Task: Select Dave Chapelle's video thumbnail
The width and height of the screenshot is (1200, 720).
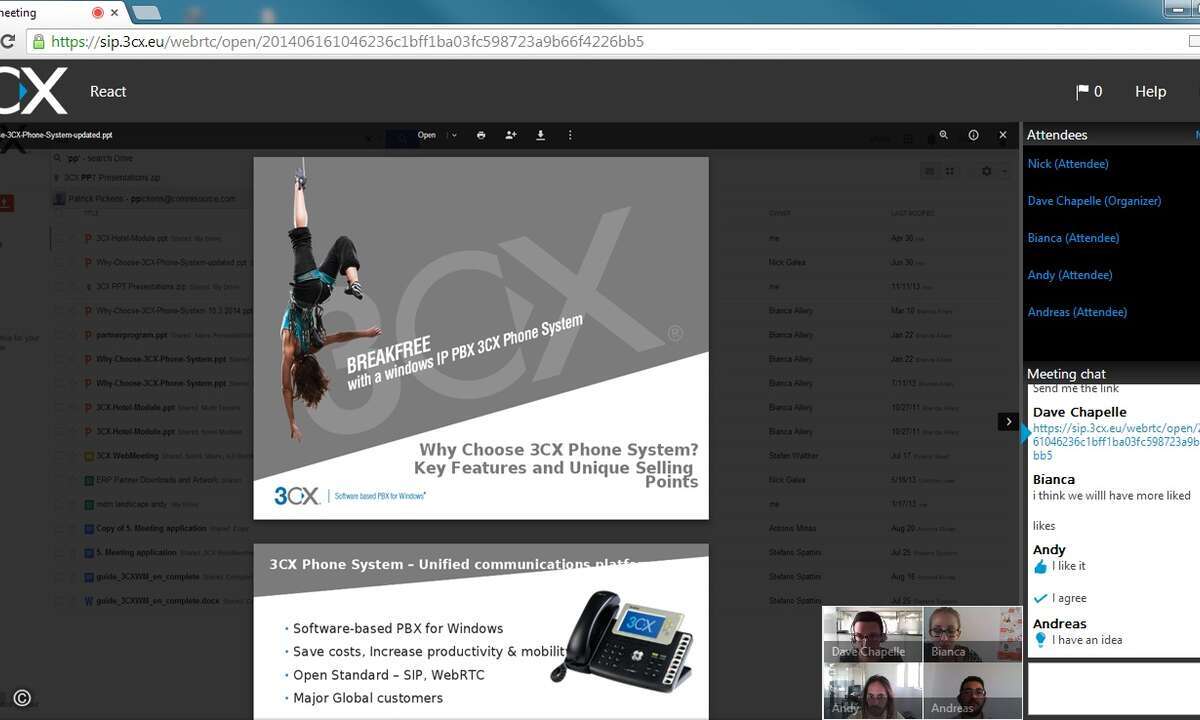Action: pos(873,634)
